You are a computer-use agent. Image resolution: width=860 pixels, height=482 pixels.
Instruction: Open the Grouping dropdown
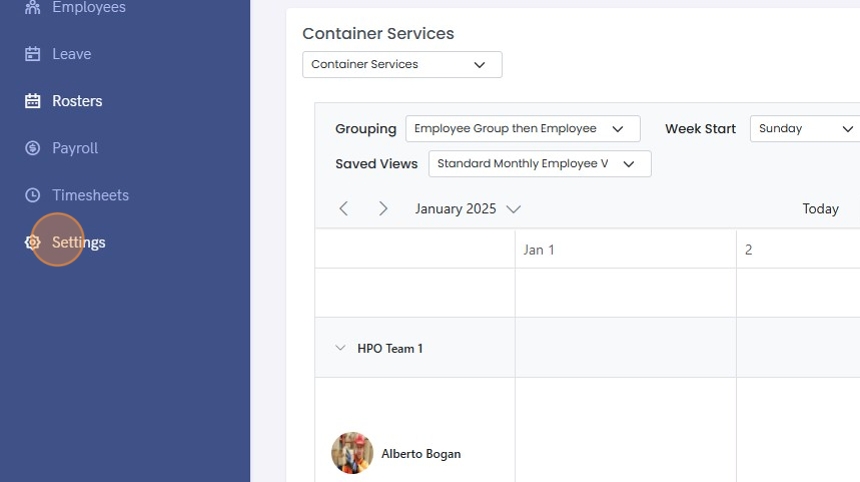[522, 129]
